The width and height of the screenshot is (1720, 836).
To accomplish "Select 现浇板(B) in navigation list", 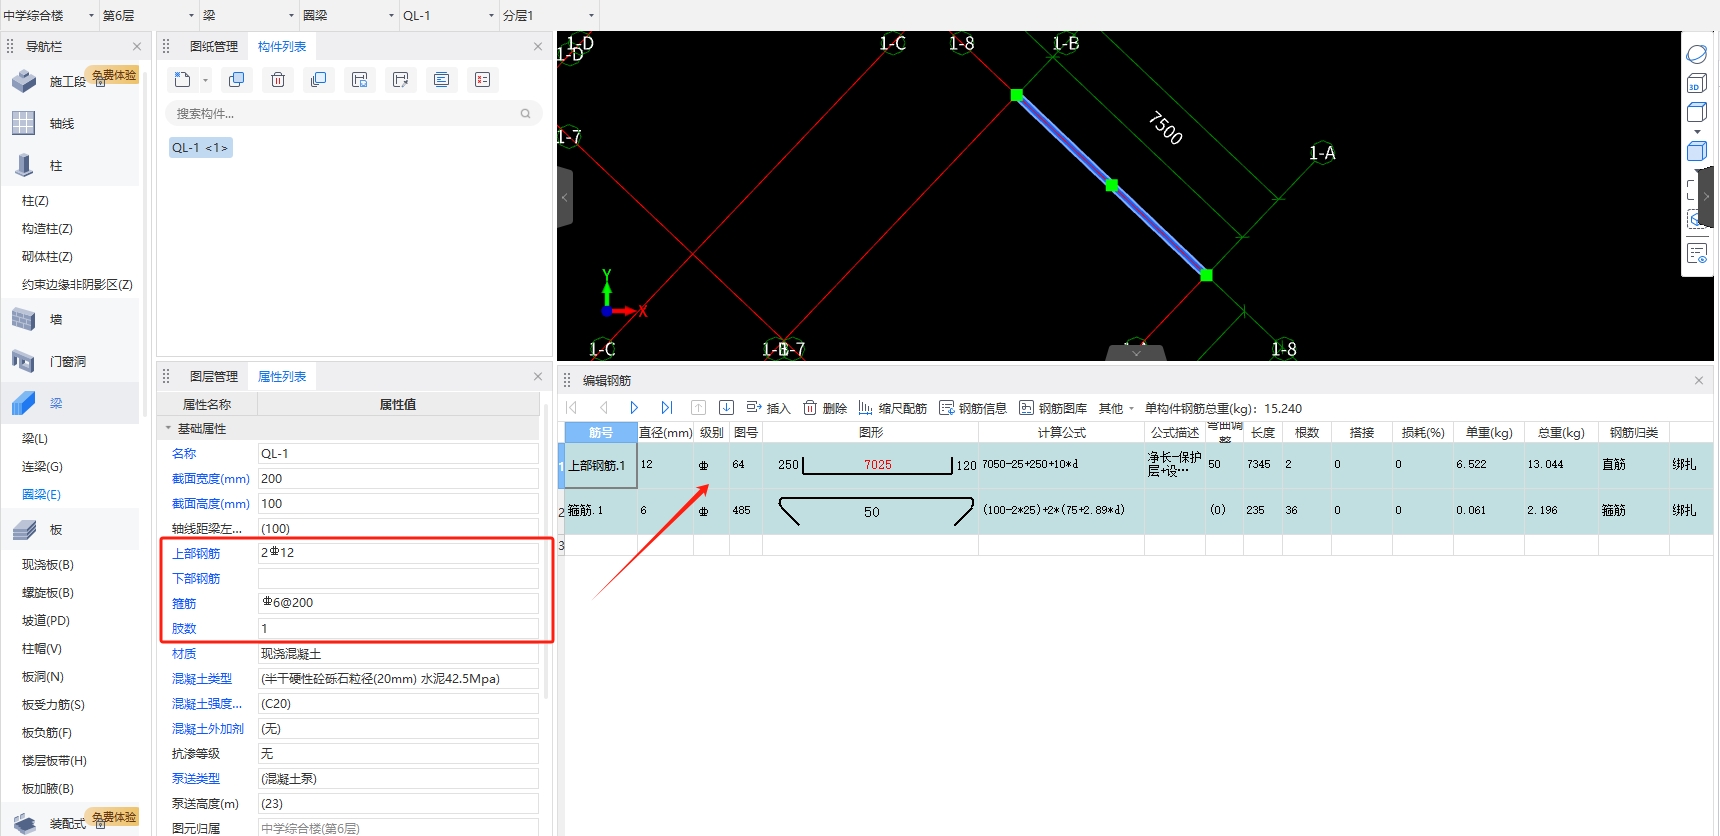I will pos(48,565).
